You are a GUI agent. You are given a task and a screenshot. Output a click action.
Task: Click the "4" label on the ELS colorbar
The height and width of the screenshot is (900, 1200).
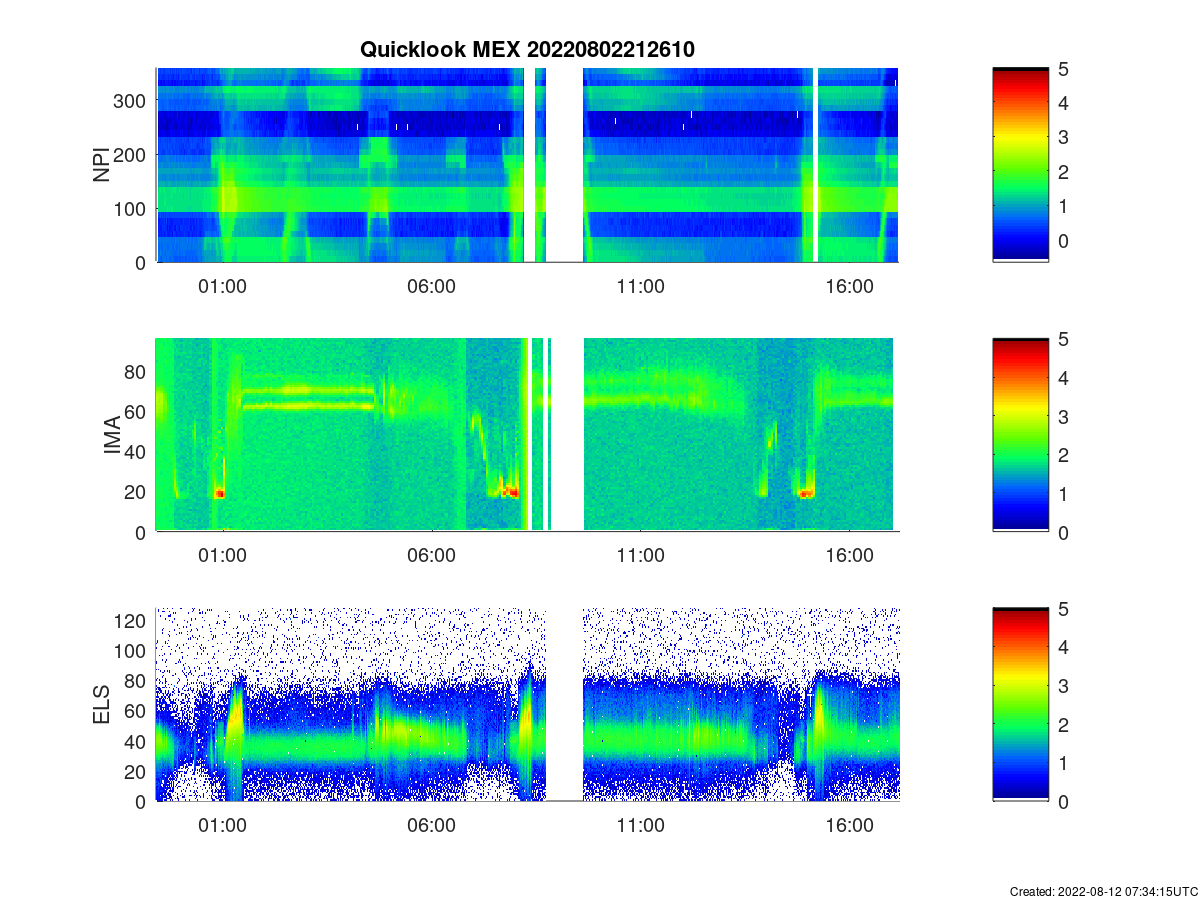coord(1063,647)
